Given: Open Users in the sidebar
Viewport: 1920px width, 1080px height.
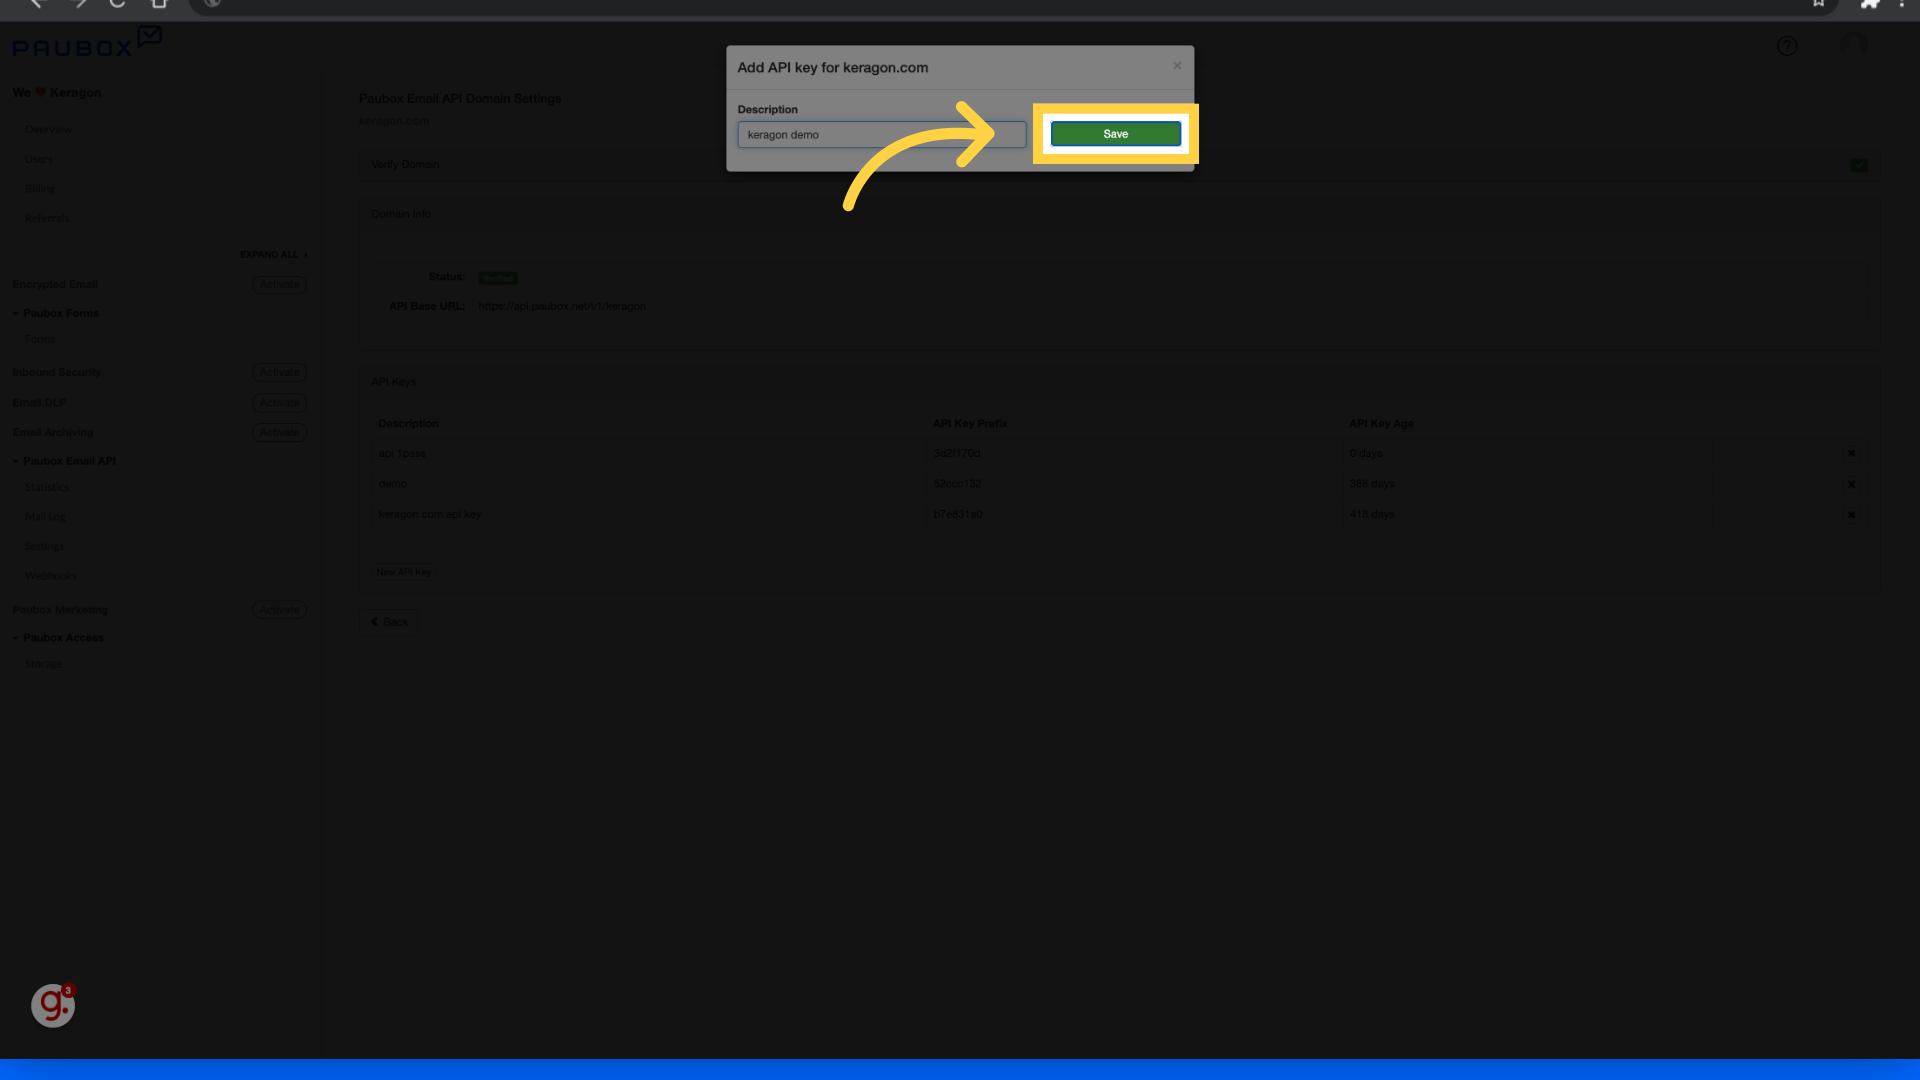Looking at the screenshot, I should 38,159.
